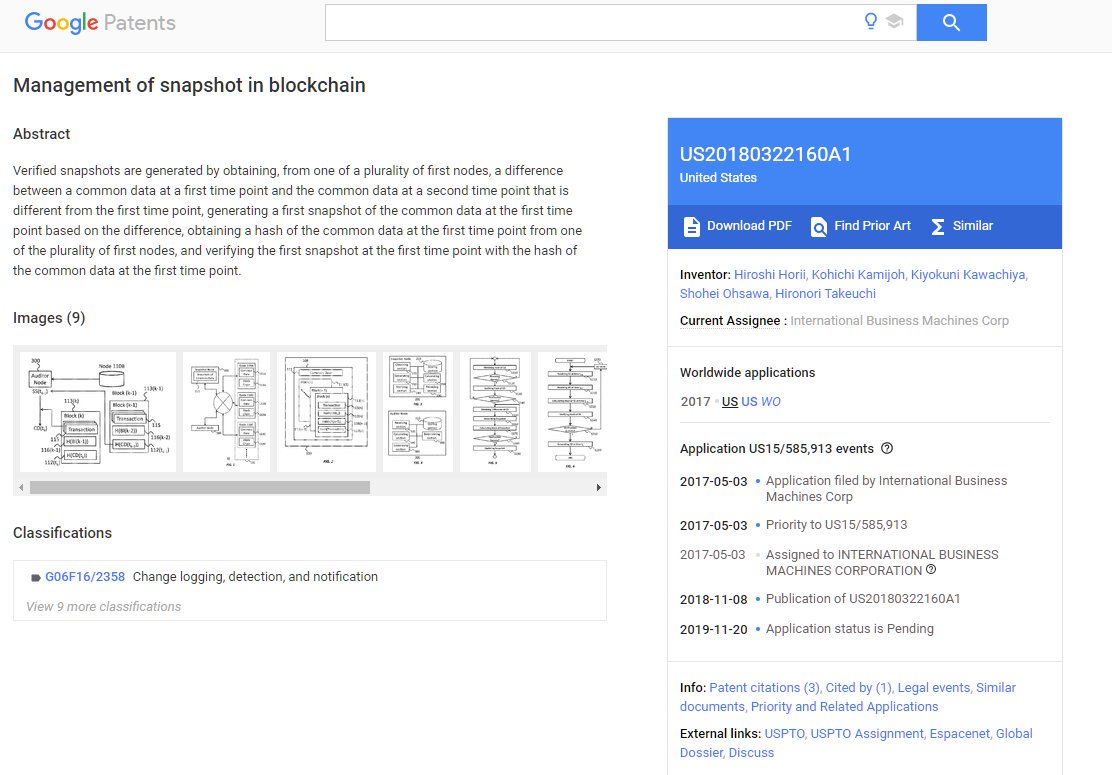Open Find Prior Art
The height and width of the screenshot is (775, 1112).
coord(872,225)
